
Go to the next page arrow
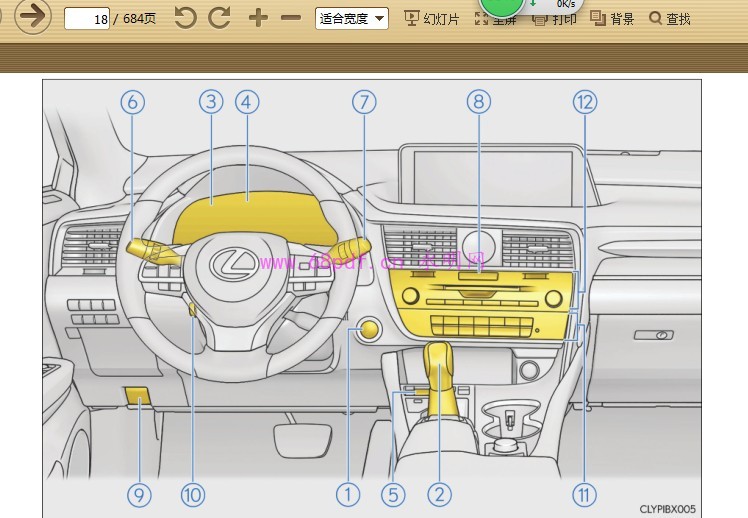click(33, 16)
